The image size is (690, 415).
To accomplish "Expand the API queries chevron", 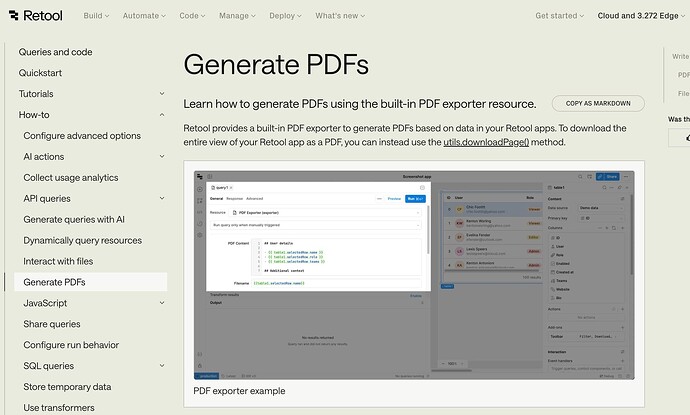I will point(162,198).
